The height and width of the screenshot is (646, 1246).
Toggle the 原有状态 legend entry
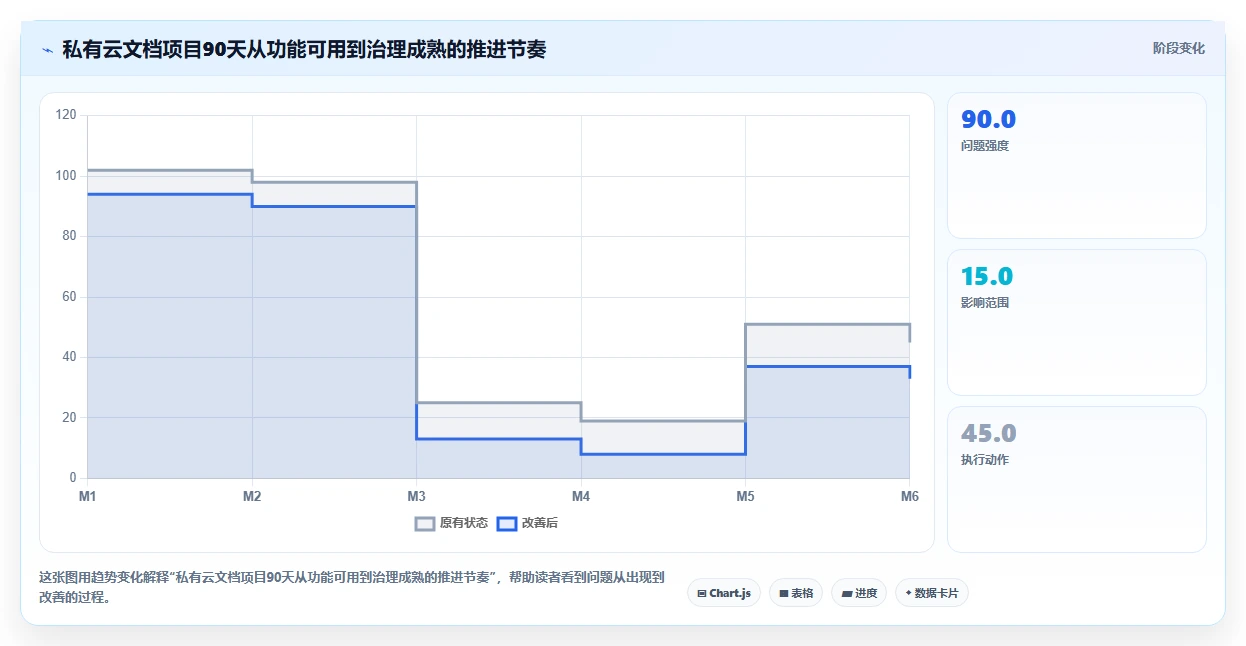point(452,523)
